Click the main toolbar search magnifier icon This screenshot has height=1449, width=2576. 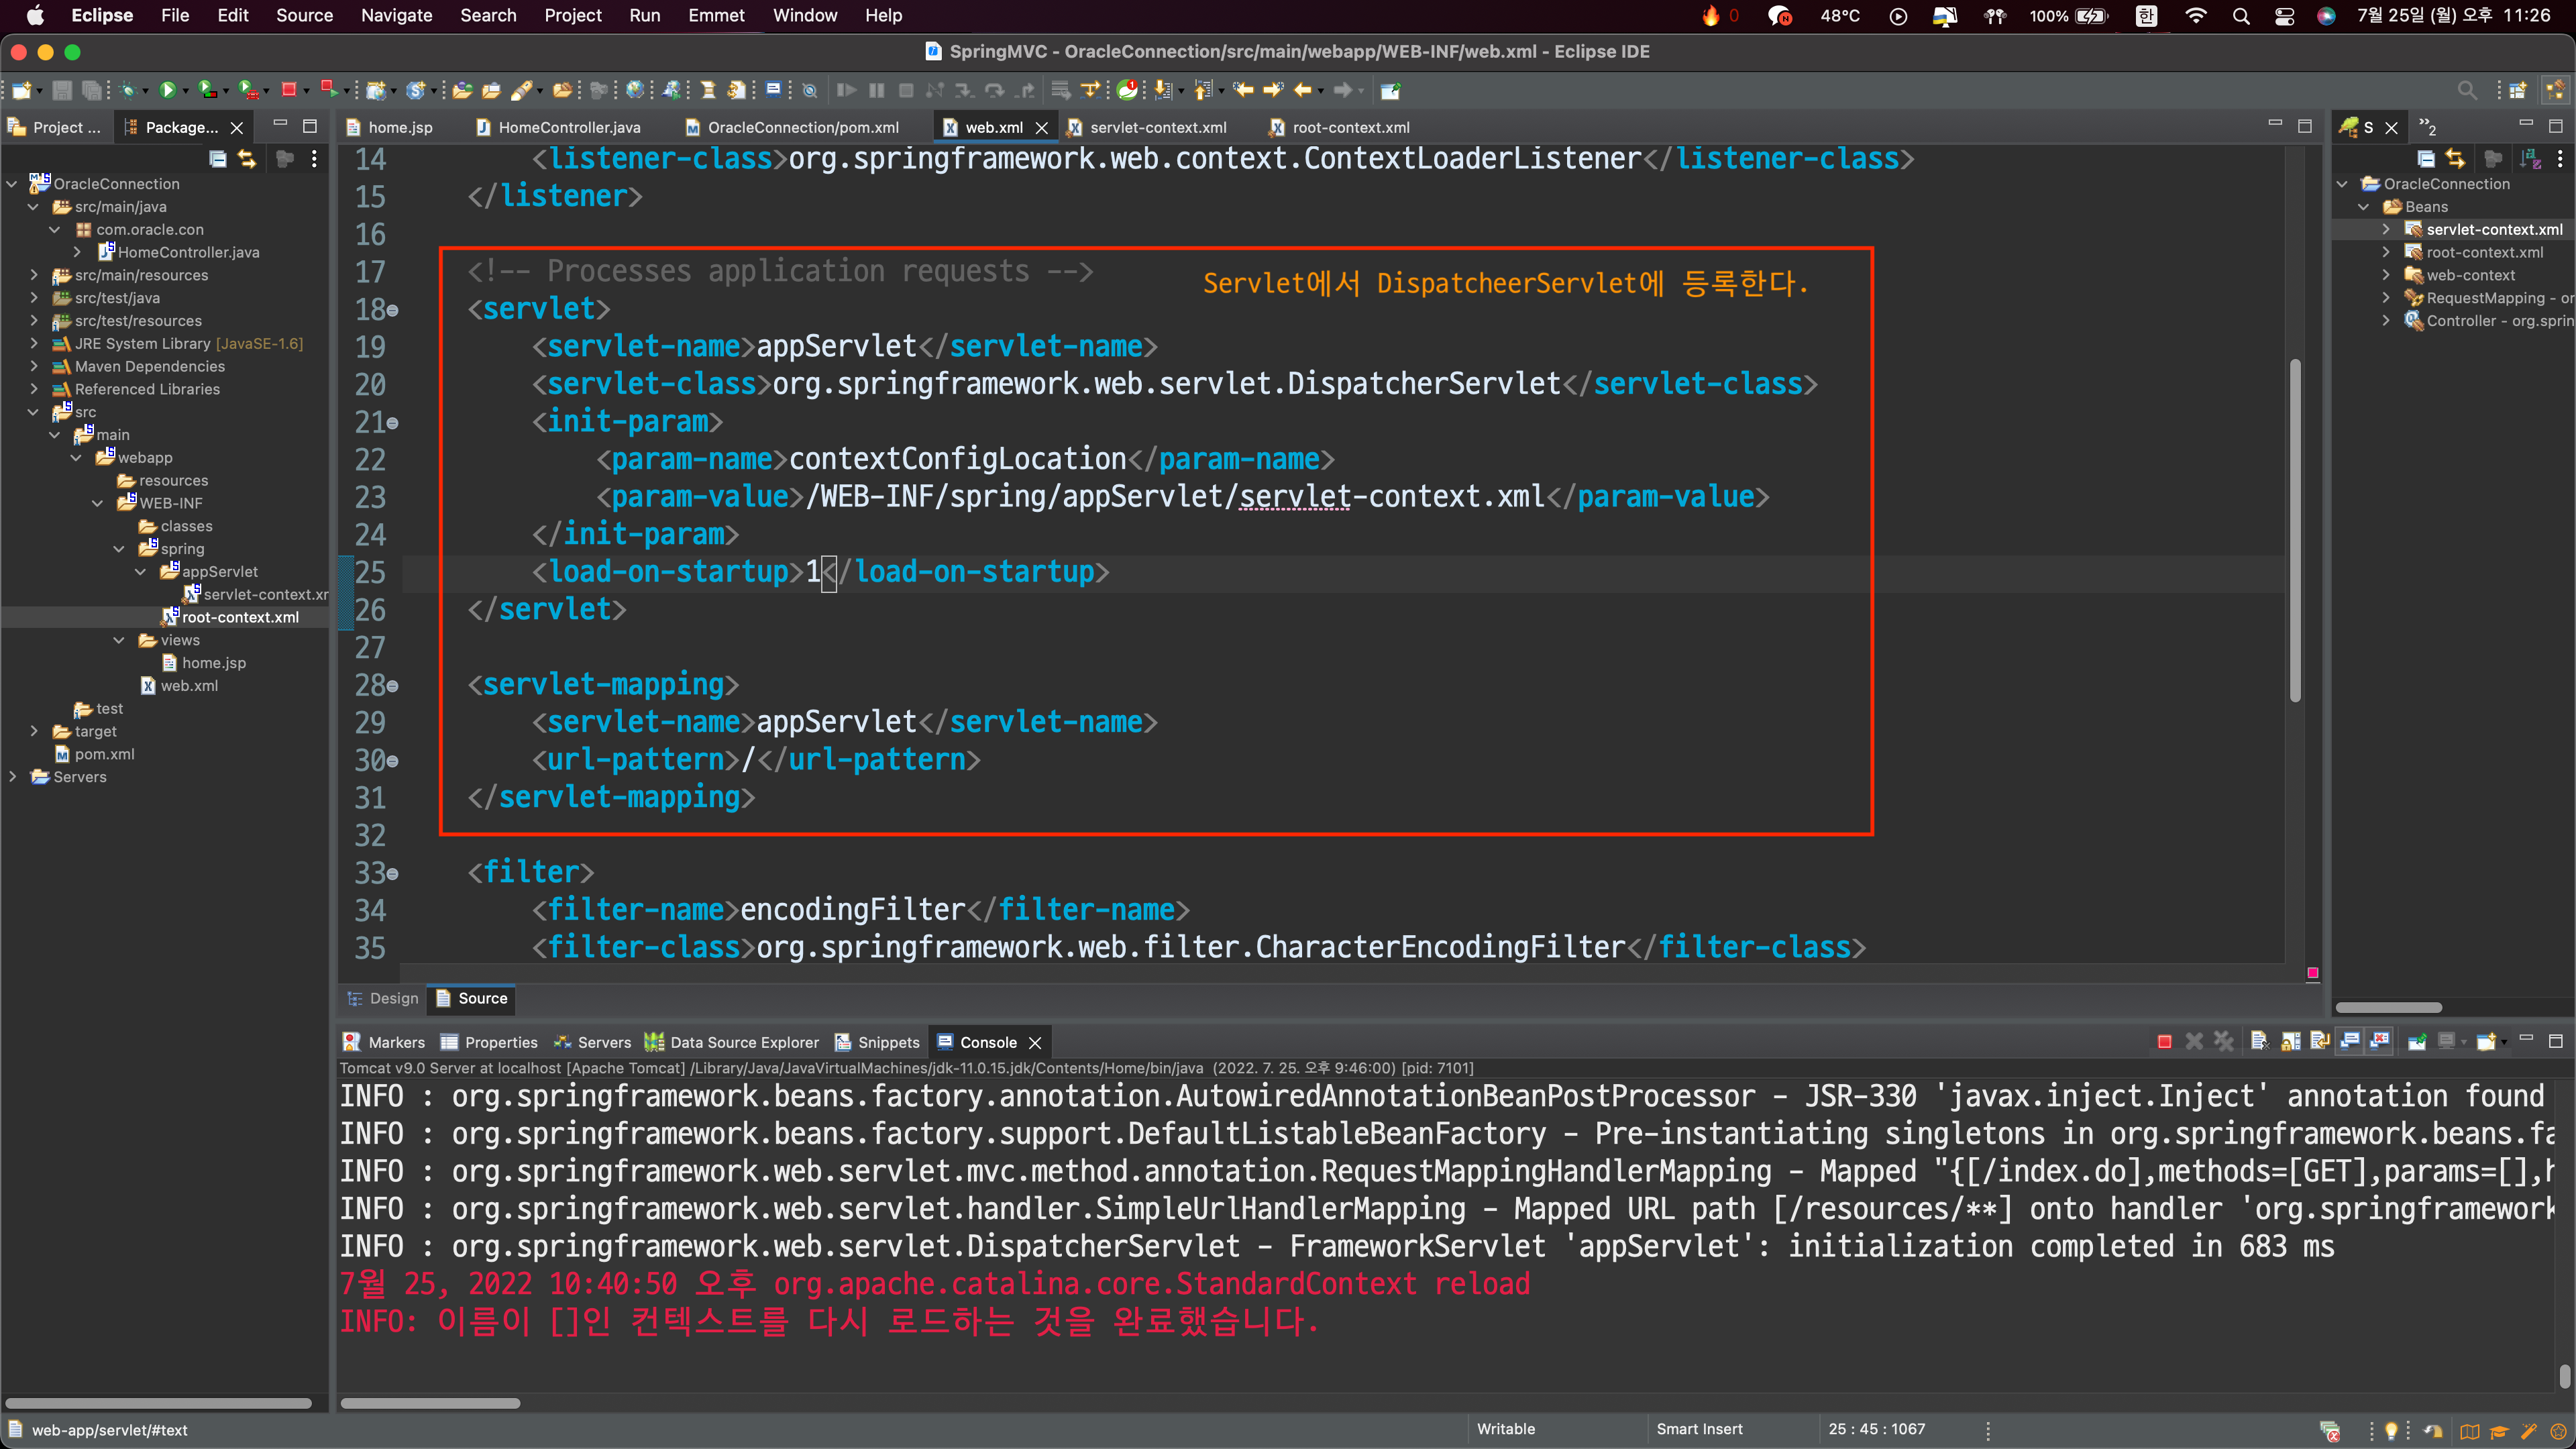[x=2467, y=91]
